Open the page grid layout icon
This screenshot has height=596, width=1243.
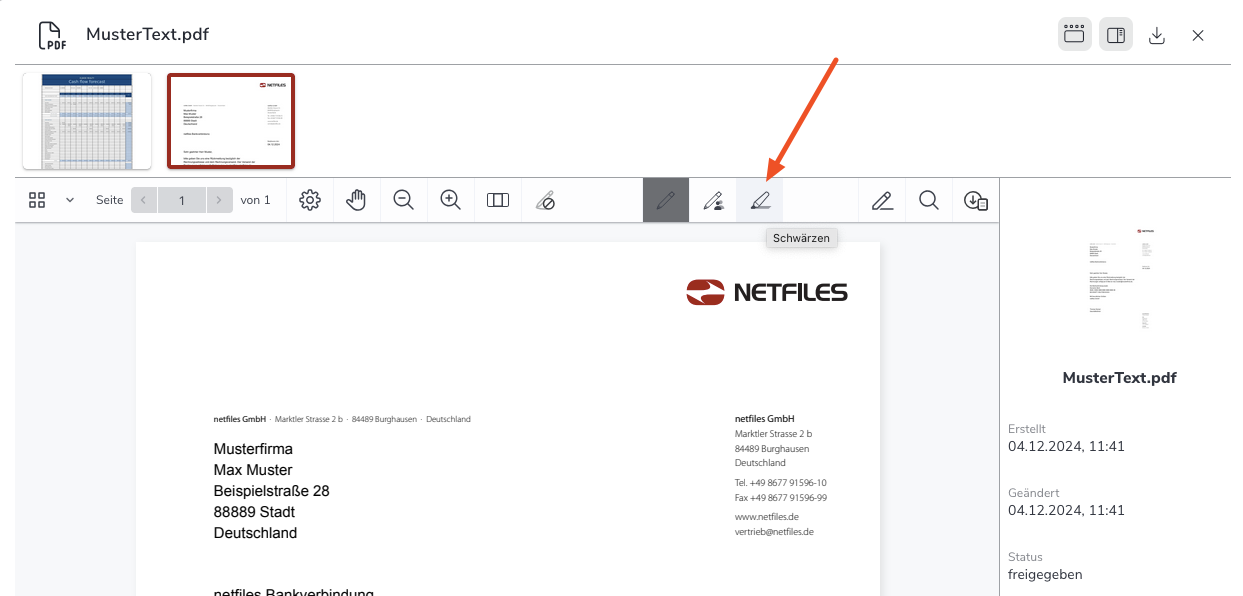(x=37, y=200)
